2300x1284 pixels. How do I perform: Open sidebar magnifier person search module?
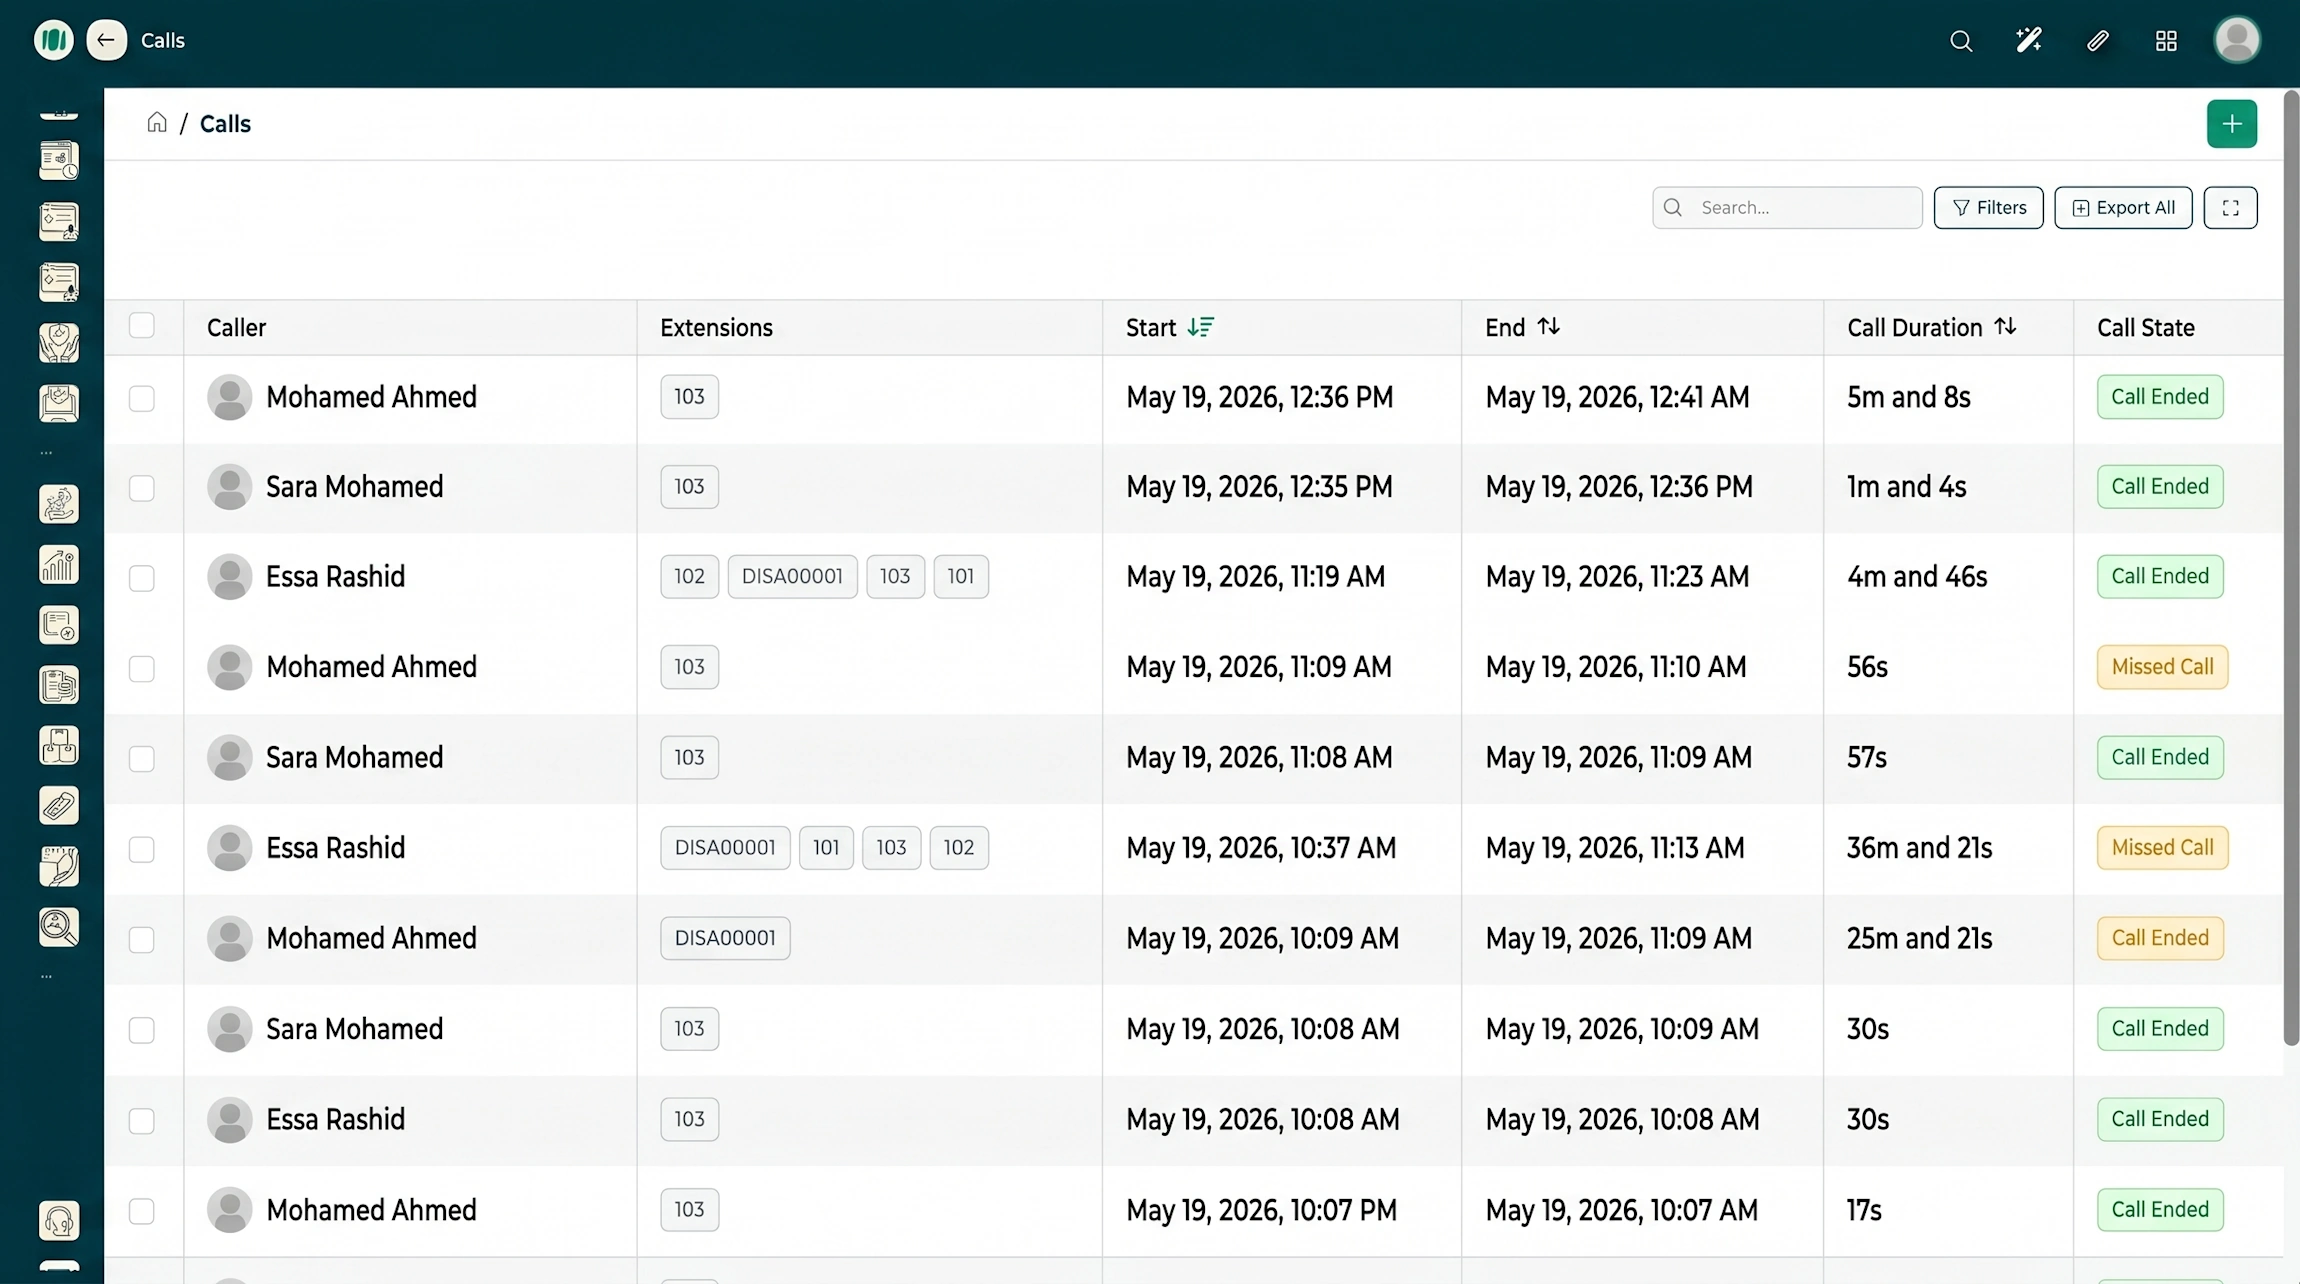(x=59, y=927)
